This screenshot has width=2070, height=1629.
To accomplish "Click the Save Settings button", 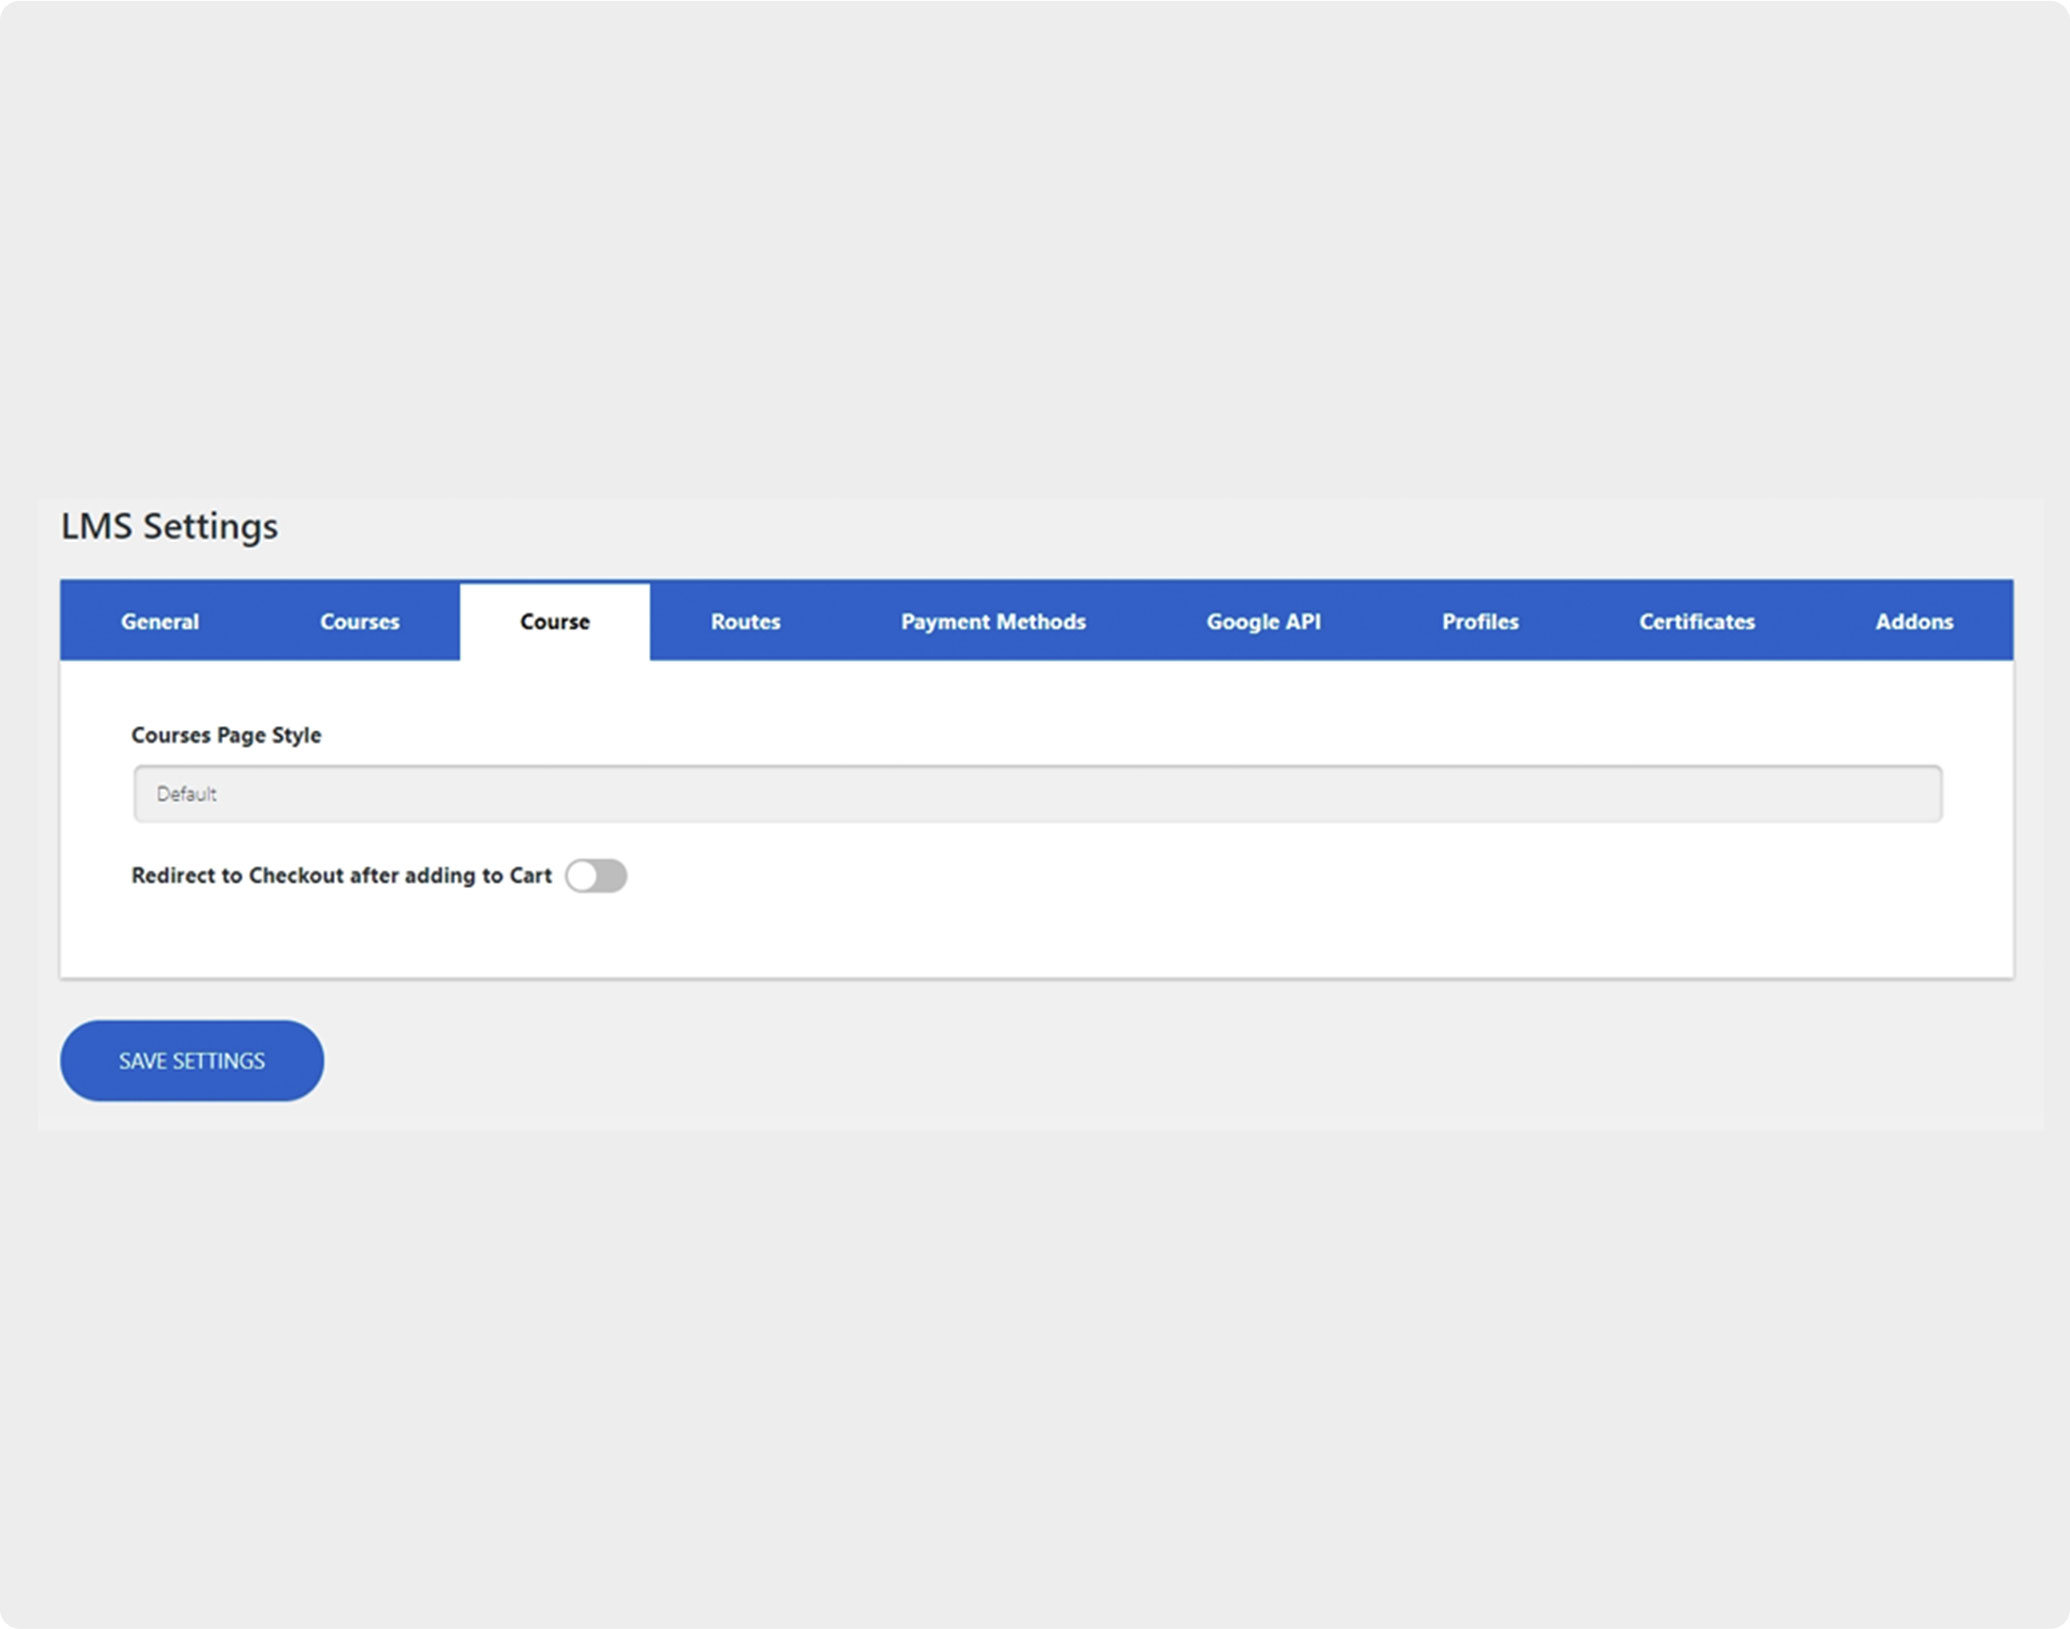I will 192,1061.
